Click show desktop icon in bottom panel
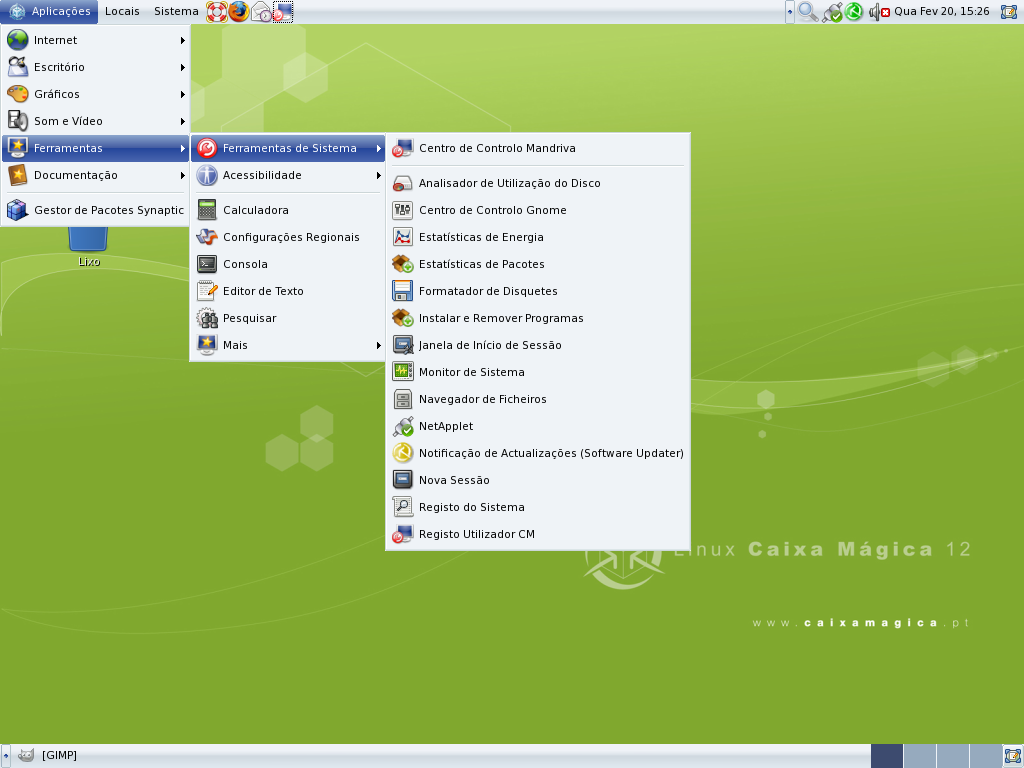The width and height of the screenshot is (1024, 768). coord(1012,756)
